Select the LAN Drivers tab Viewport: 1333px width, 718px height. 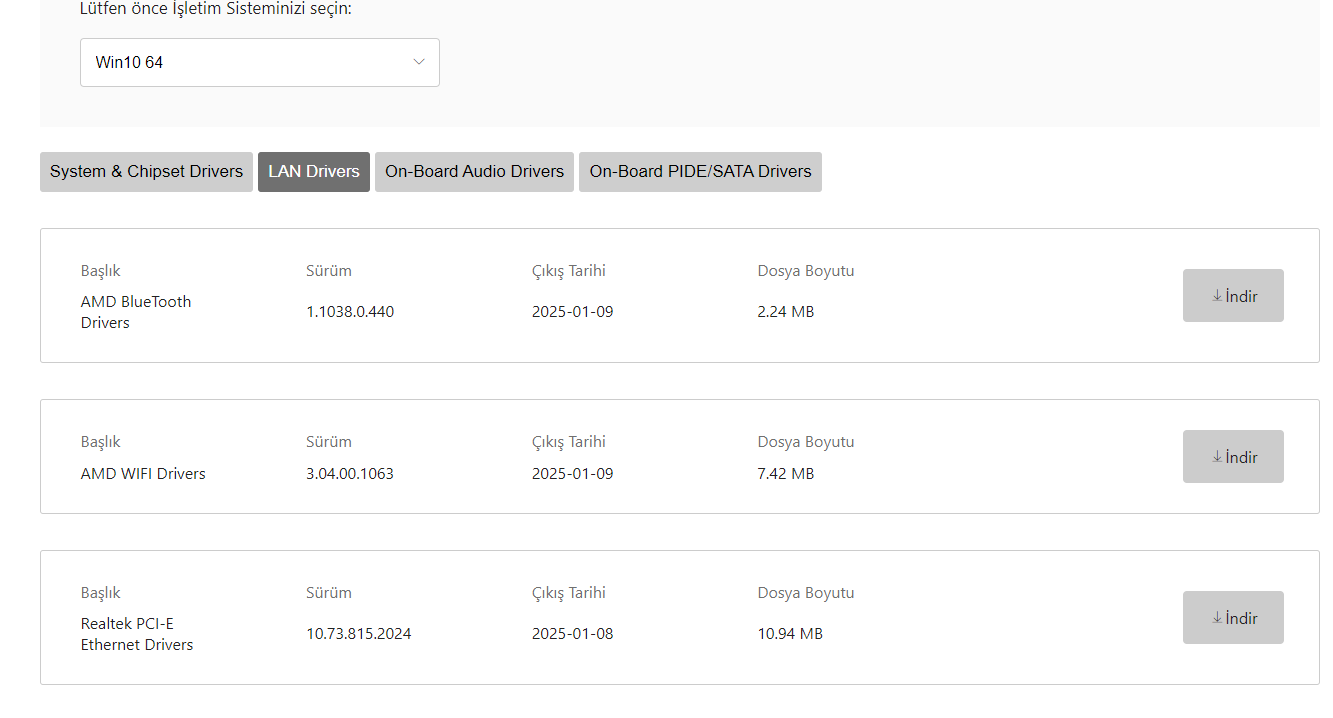coord(314,172)
